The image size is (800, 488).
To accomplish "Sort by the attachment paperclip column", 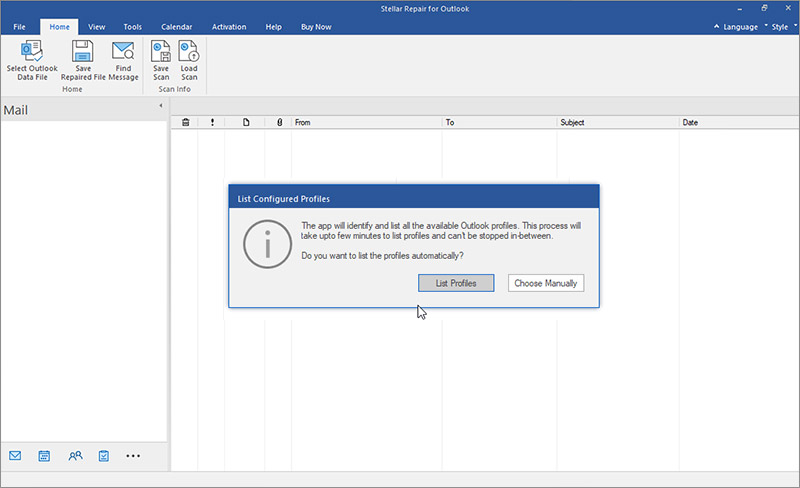I will 280,123.
